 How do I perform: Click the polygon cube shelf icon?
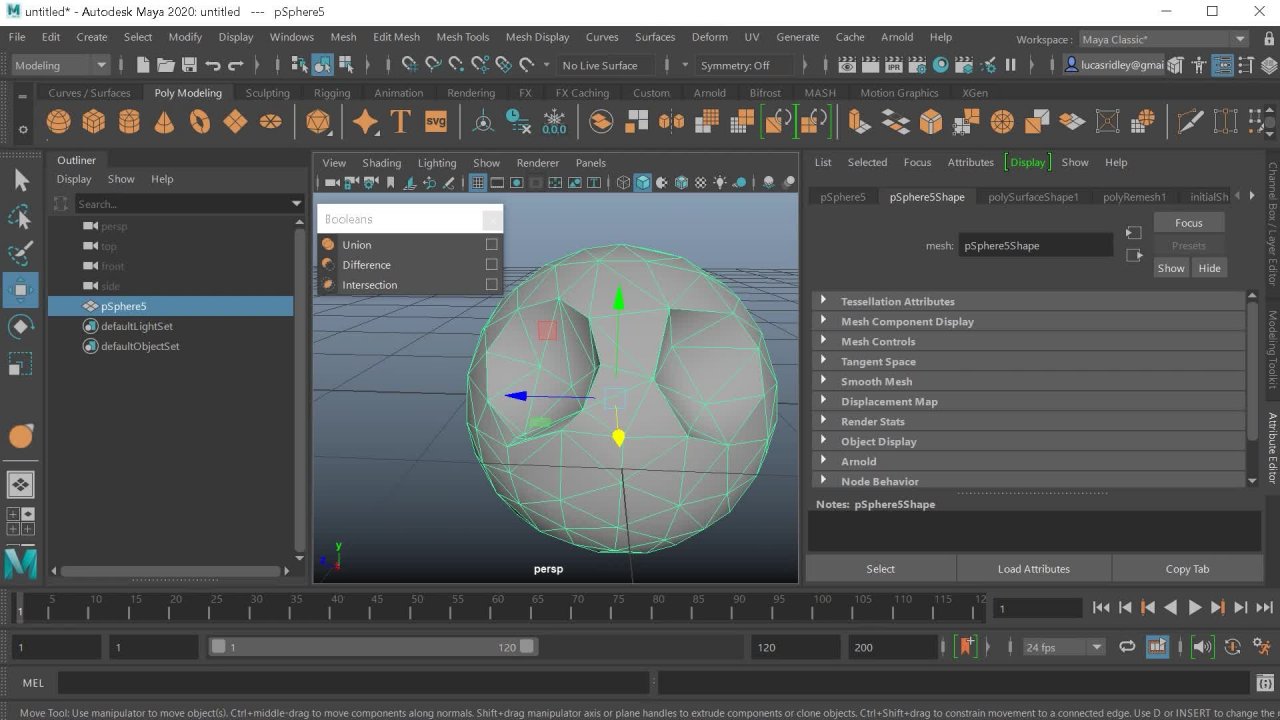[94, 122]
